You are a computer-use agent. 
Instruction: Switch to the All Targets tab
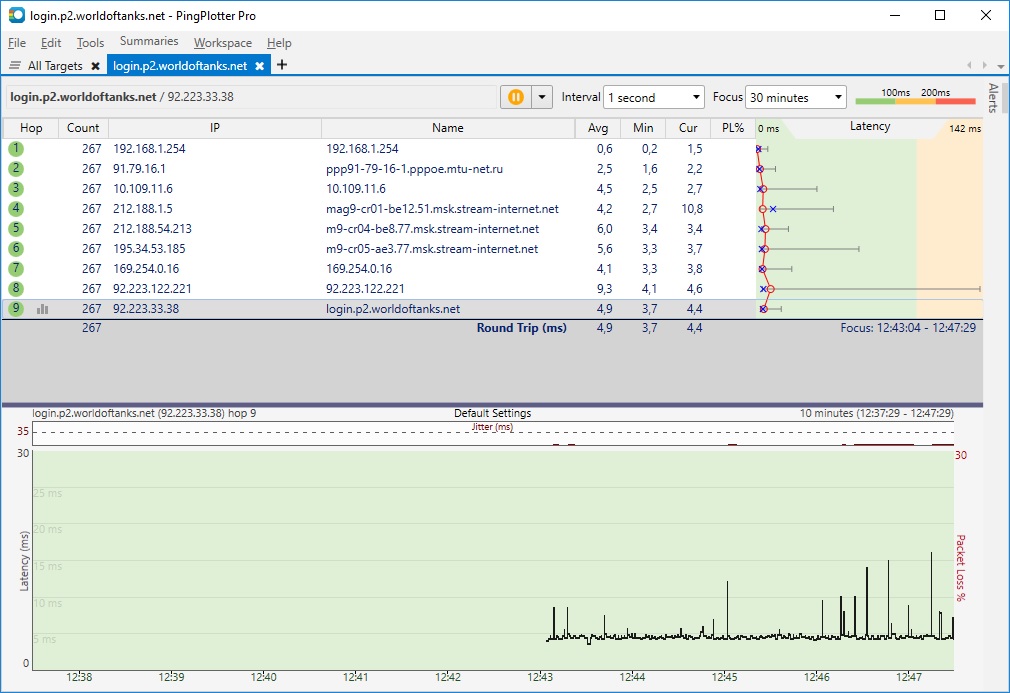[x=54, y=66]
